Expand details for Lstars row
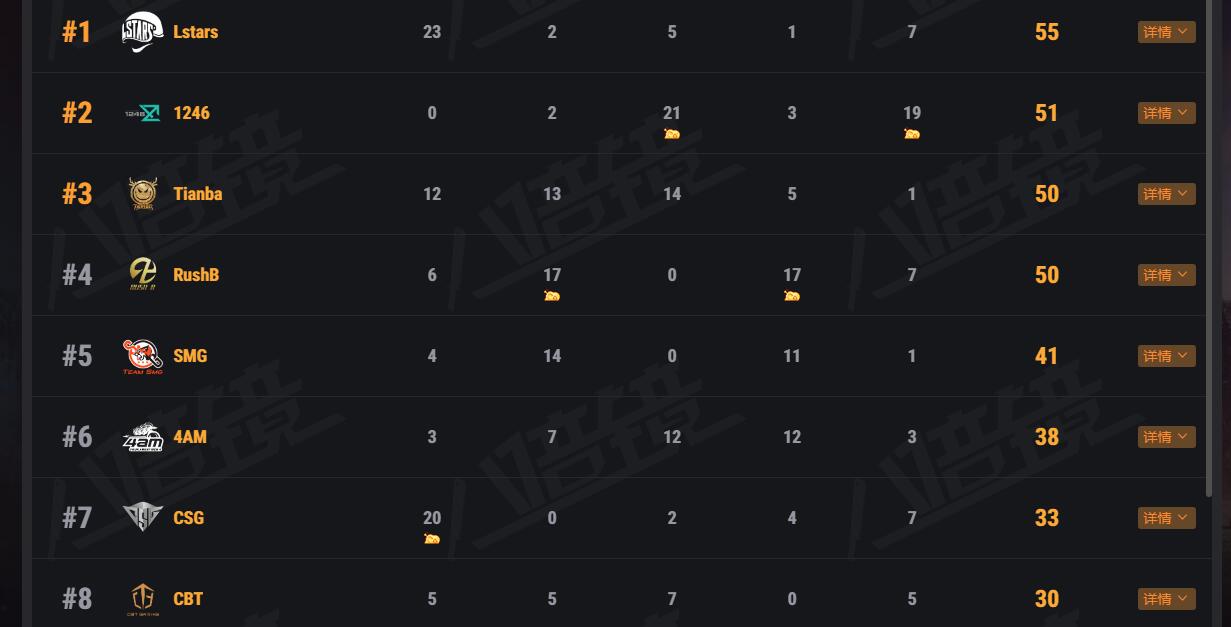The image size is (1231, 627). 1167,32
